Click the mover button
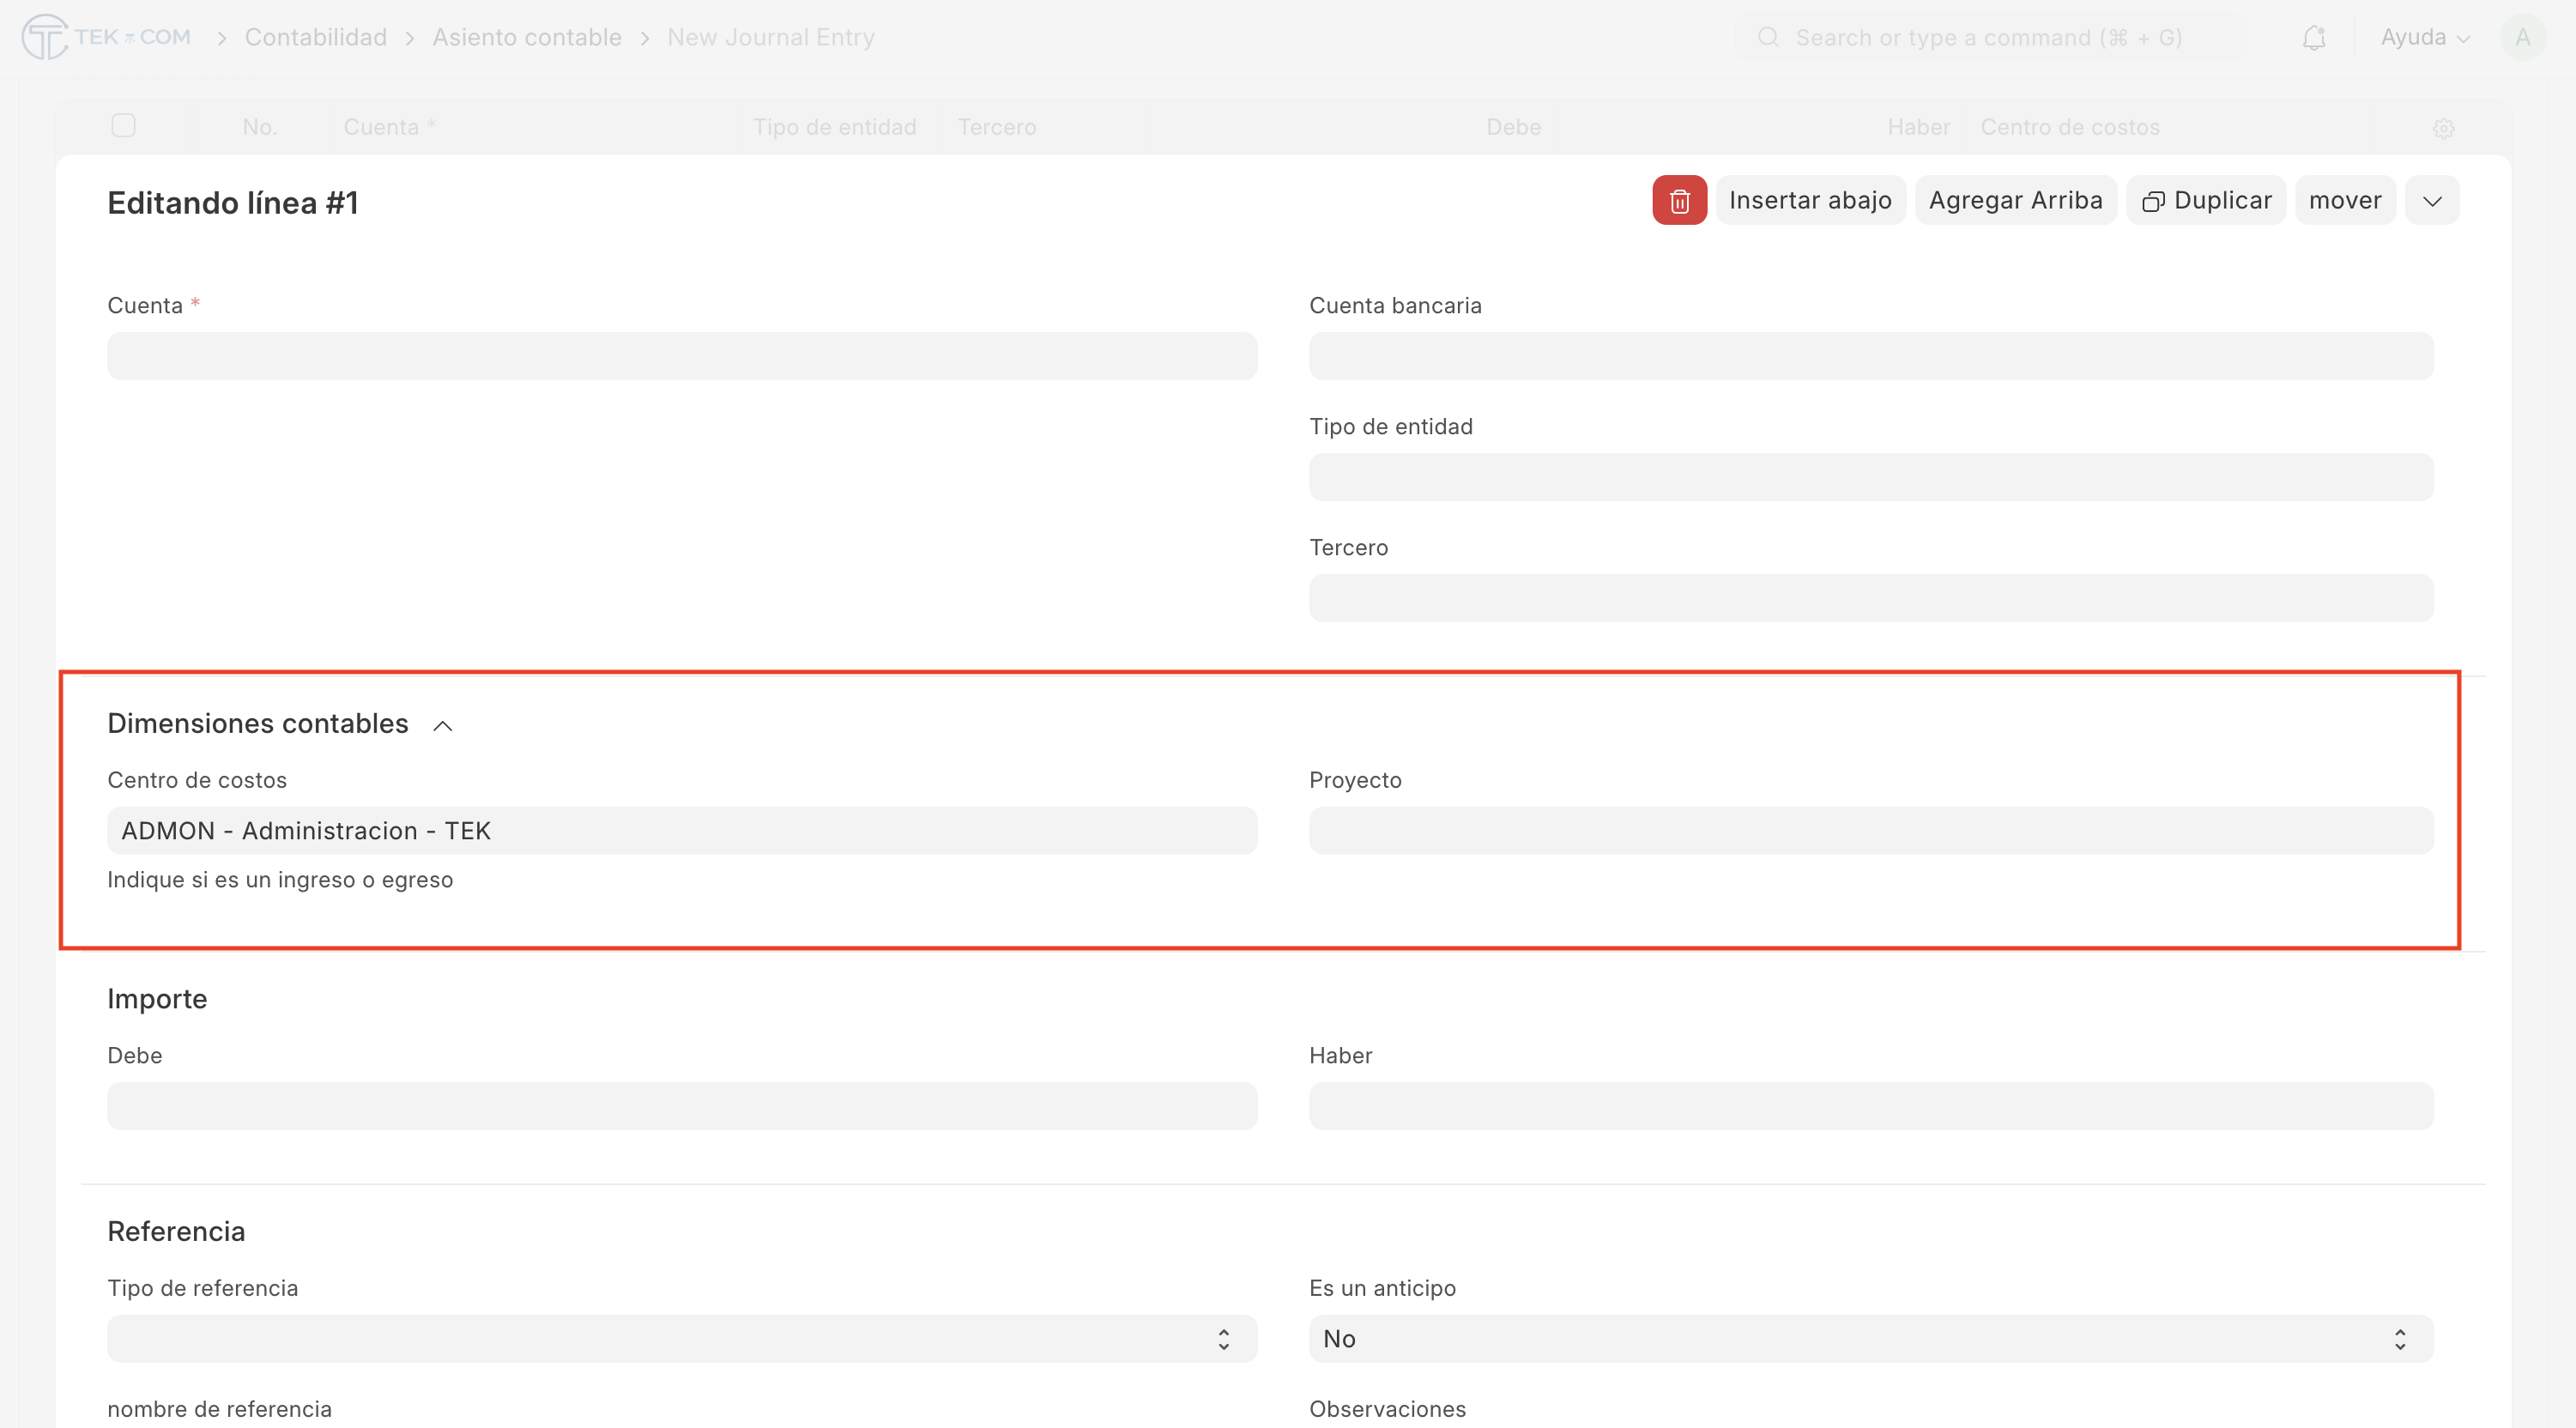 tap(2344, 201)
